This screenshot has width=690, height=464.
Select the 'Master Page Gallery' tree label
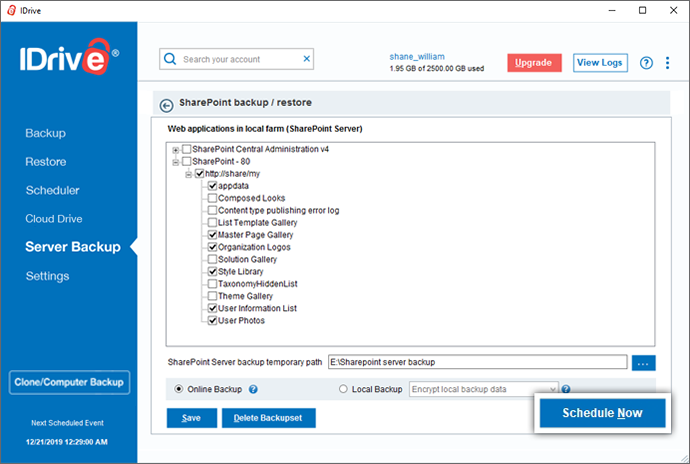pos(256,235)
